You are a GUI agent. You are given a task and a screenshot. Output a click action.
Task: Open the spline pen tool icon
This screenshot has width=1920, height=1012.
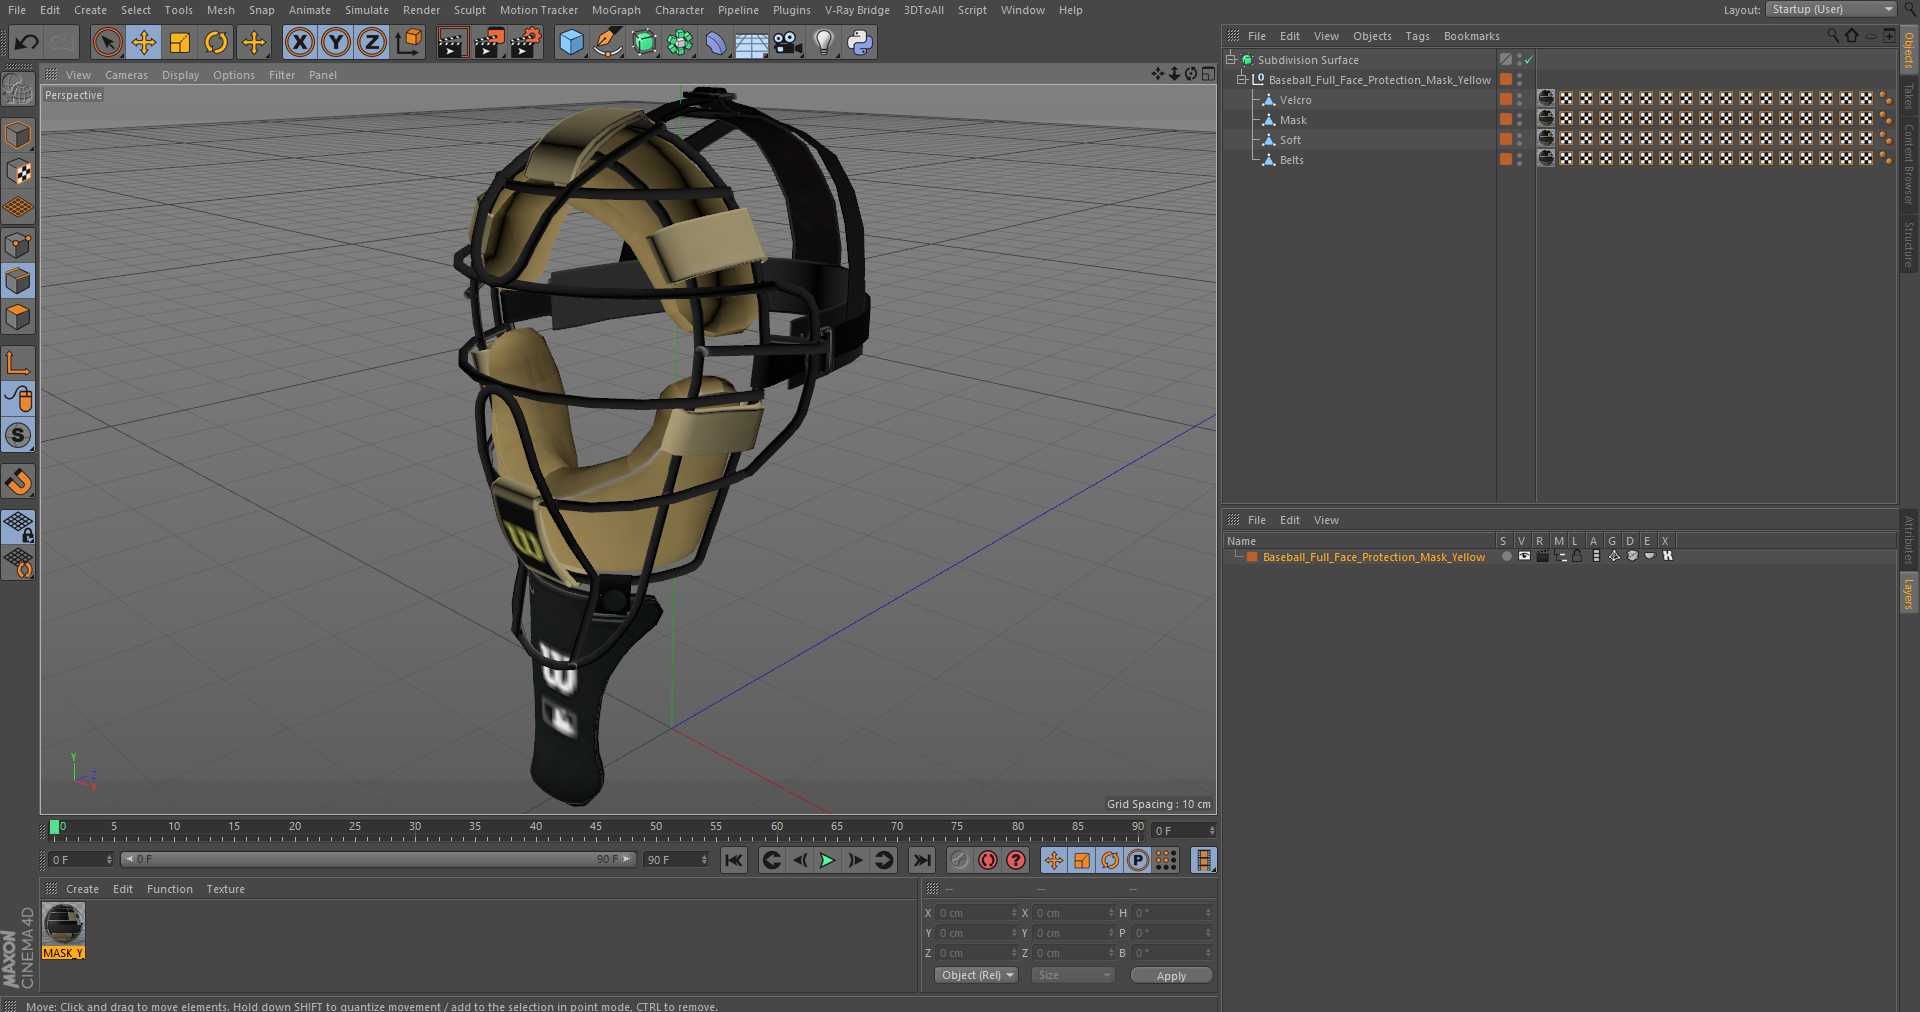point(607,42)
